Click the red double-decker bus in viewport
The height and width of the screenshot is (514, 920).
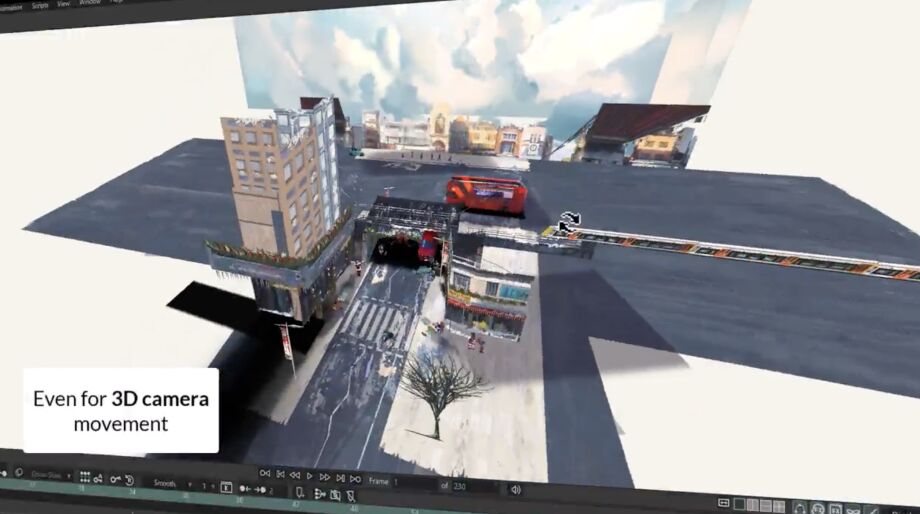(x=486, y=195)
